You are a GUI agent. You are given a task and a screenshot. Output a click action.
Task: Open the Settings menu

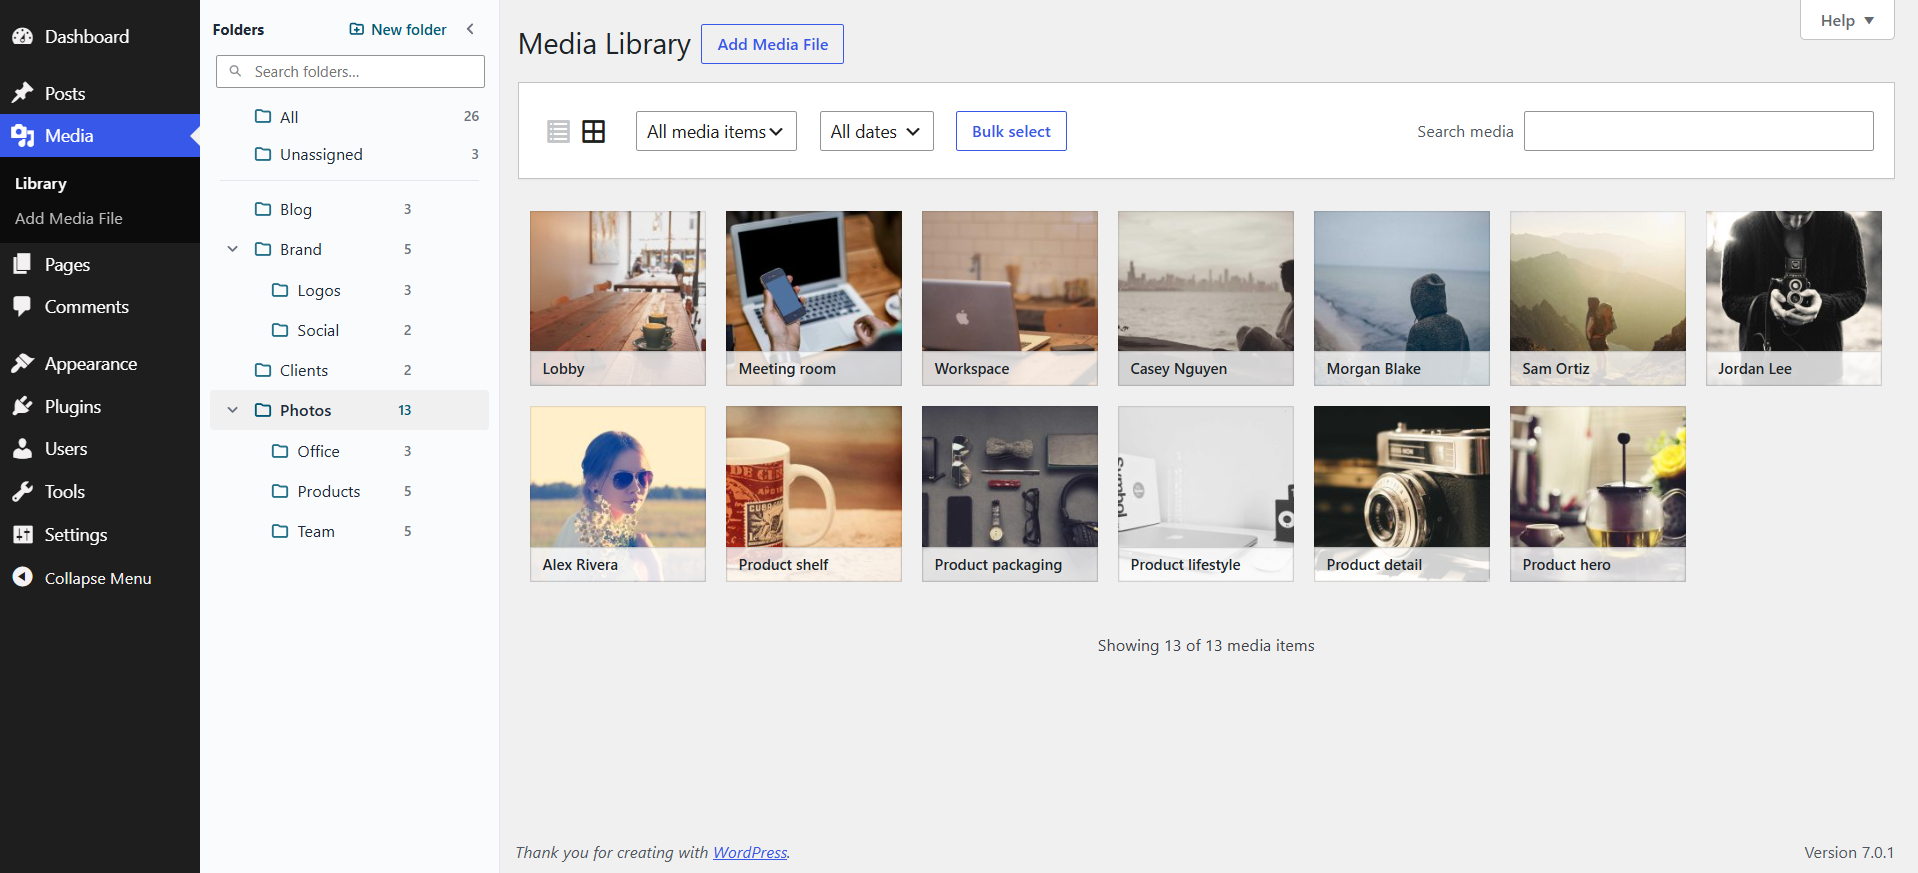100,534
